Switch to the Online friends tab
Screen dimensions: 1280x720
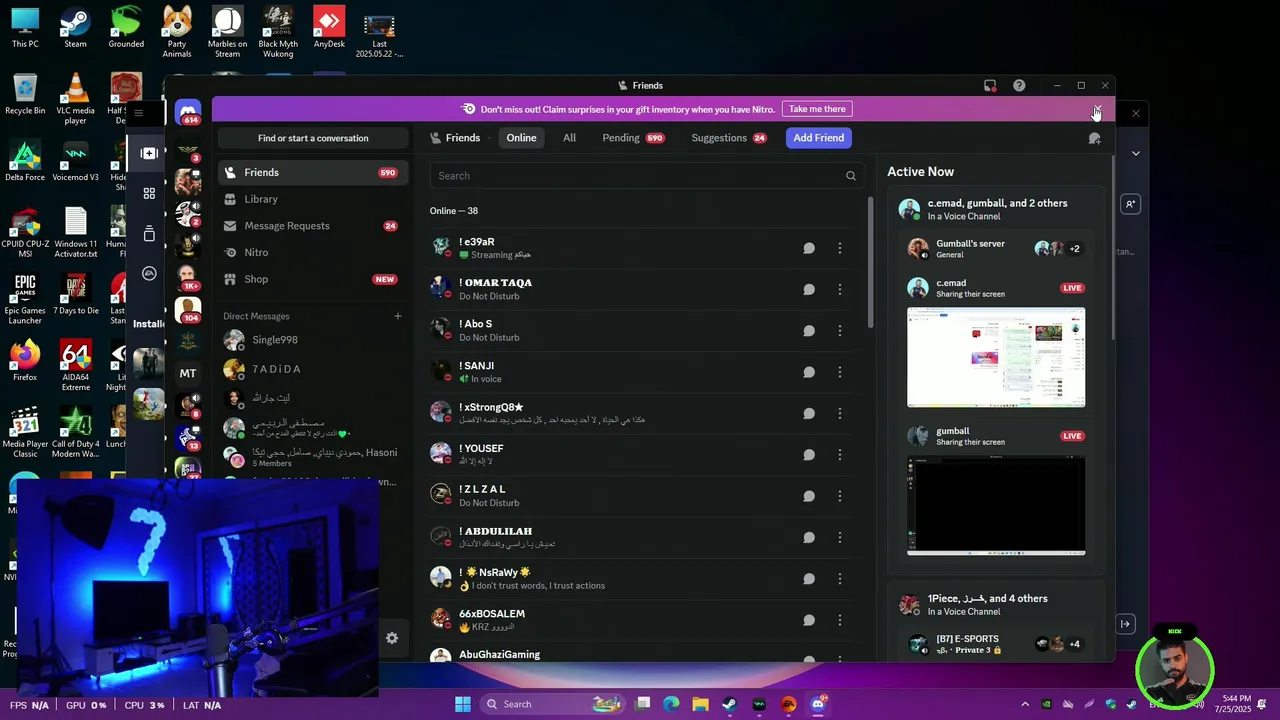521,138
